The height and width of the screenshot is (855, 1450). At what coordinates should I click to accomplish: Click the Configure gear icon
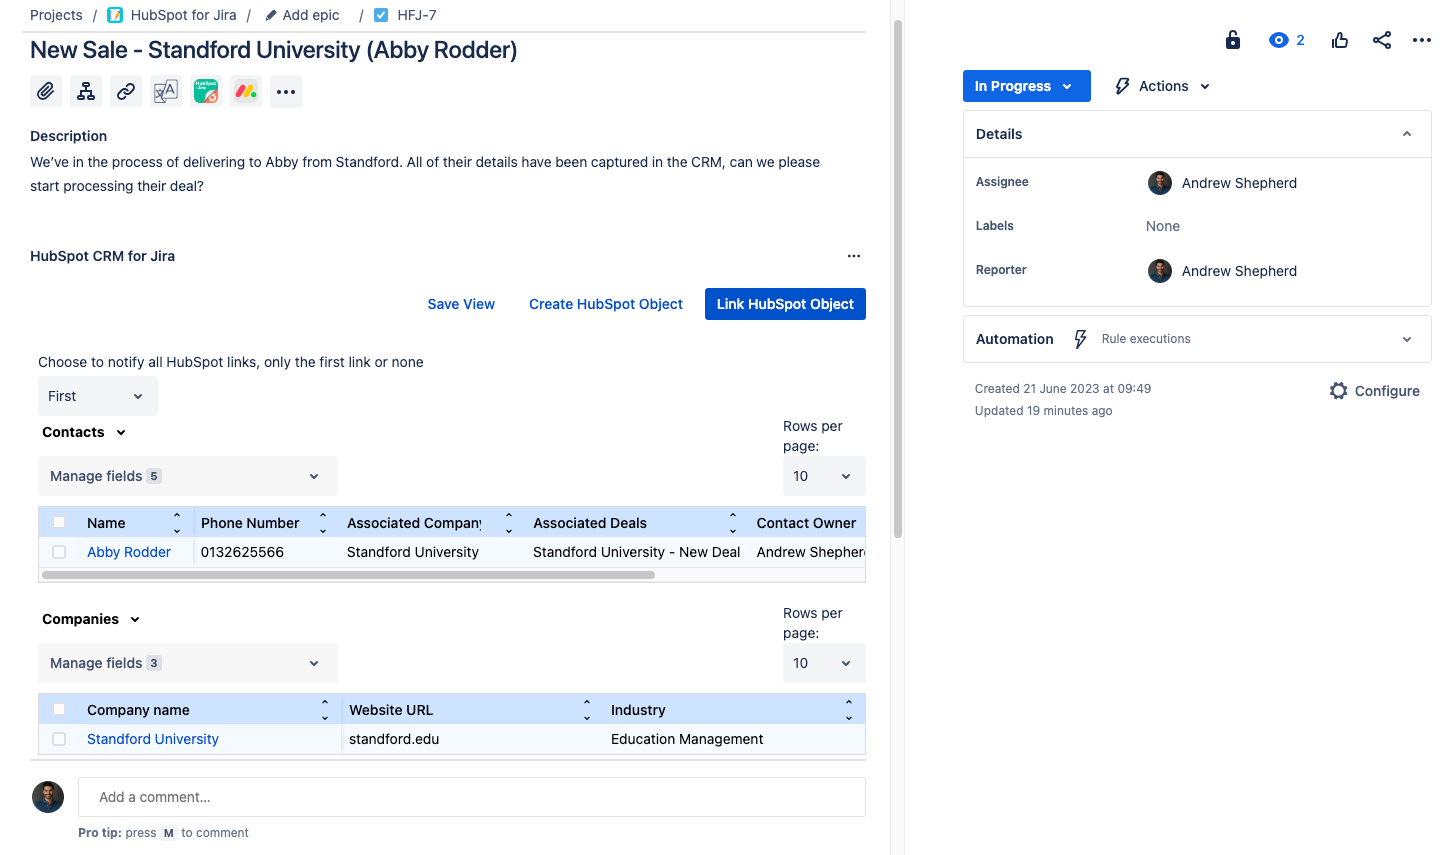coord(1339,391)
